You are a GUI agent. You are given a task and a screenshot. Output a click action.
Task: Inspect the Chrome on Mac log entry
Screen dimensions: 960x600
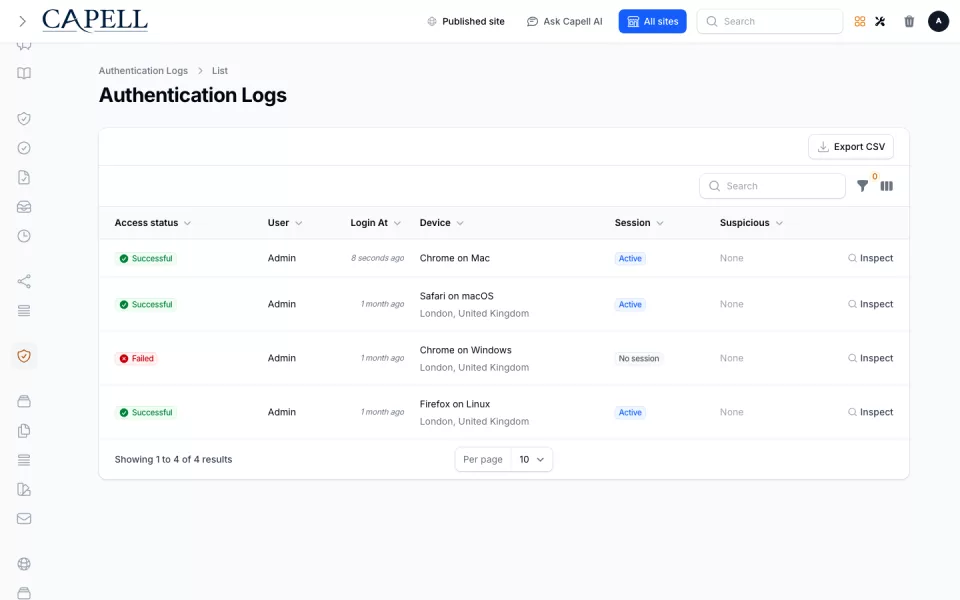pos(870,258)
